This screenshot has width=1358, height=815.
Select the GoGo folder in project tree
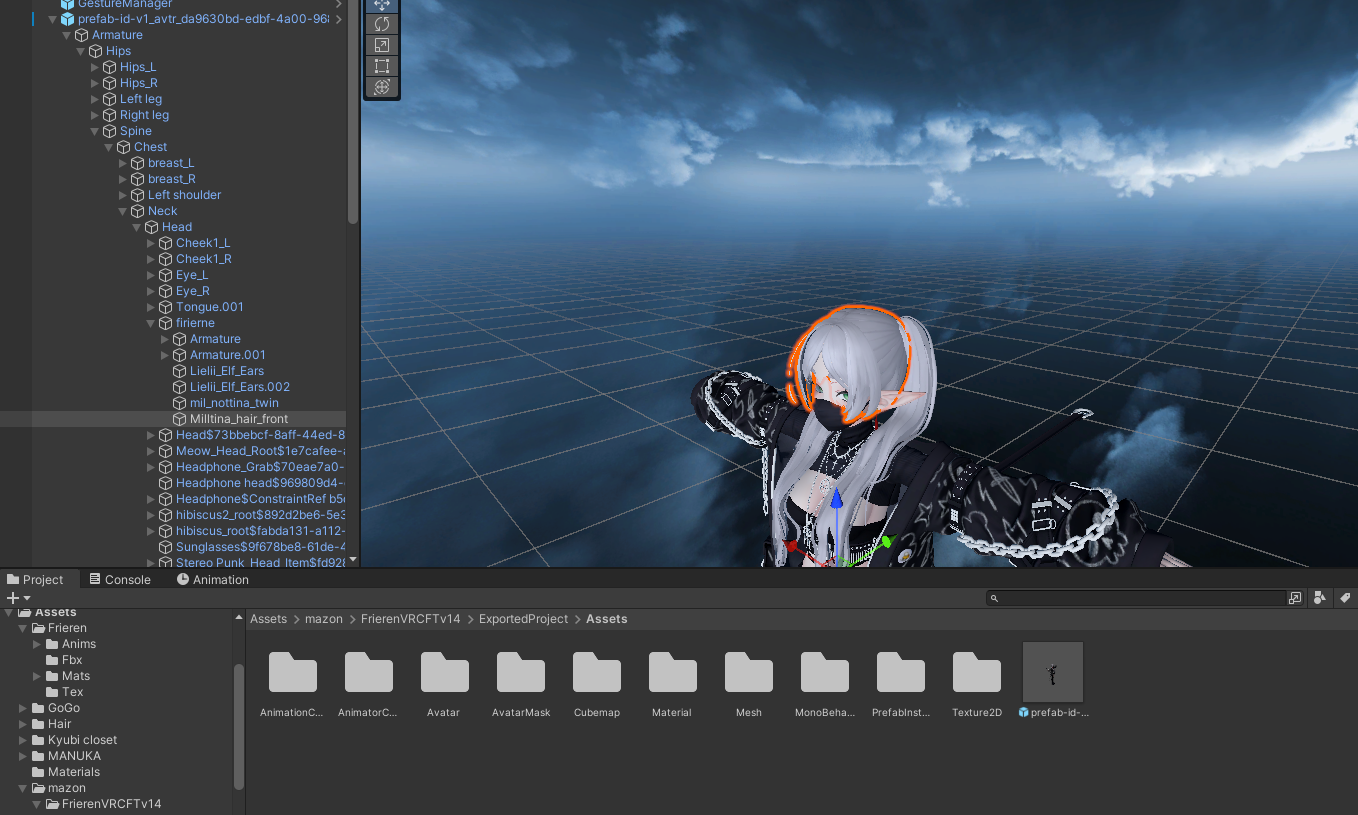(63, 708)
